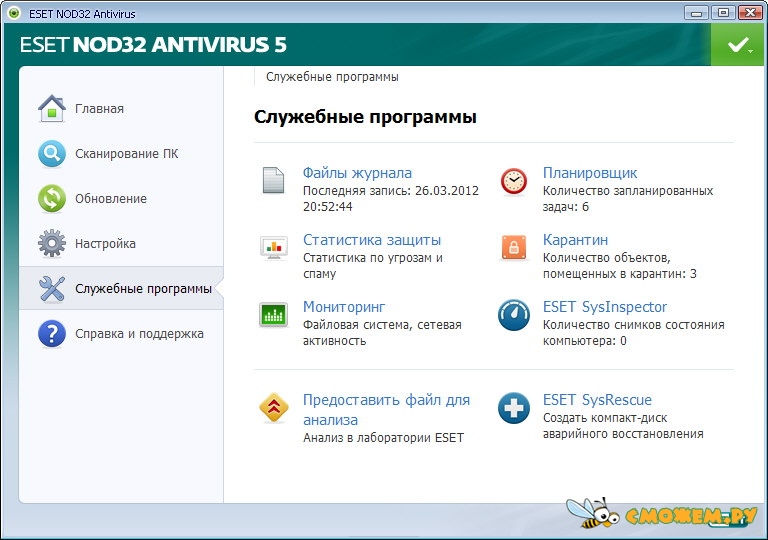This screenshot has width=768, height=540.
Task: Click 'Файловая система, сетевая активность' text
Action: [x=382, y=332]
